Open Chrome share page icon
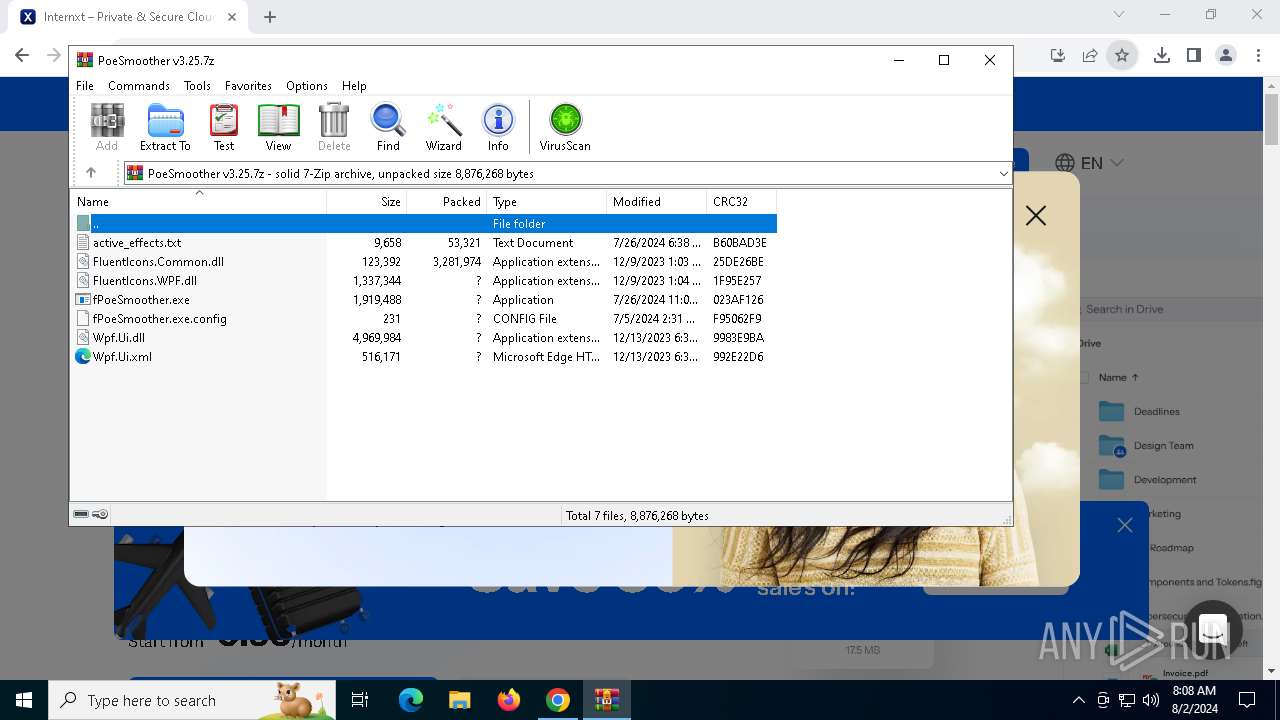Screen dimensions: 1280x720 [1090, 56]
